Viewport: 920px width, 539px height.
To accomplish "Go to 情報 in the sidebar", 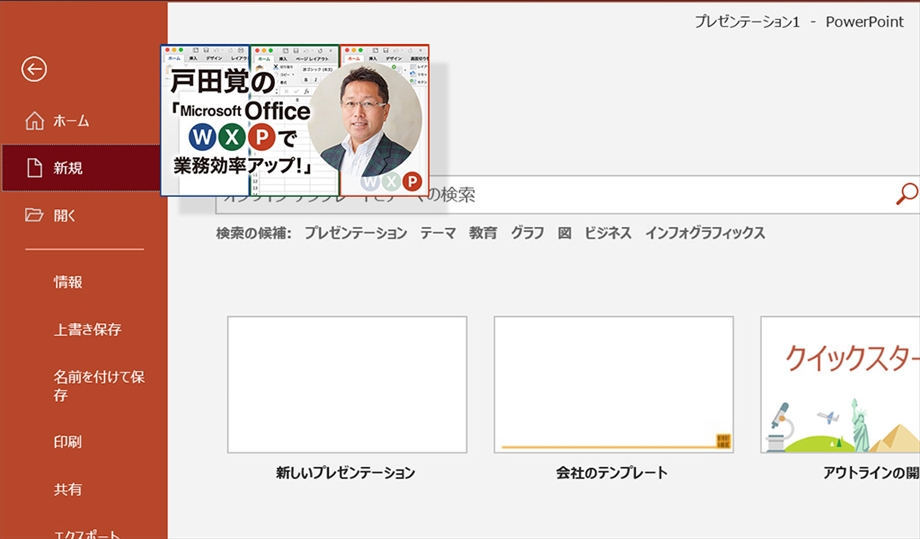I will tap(68, 282).
